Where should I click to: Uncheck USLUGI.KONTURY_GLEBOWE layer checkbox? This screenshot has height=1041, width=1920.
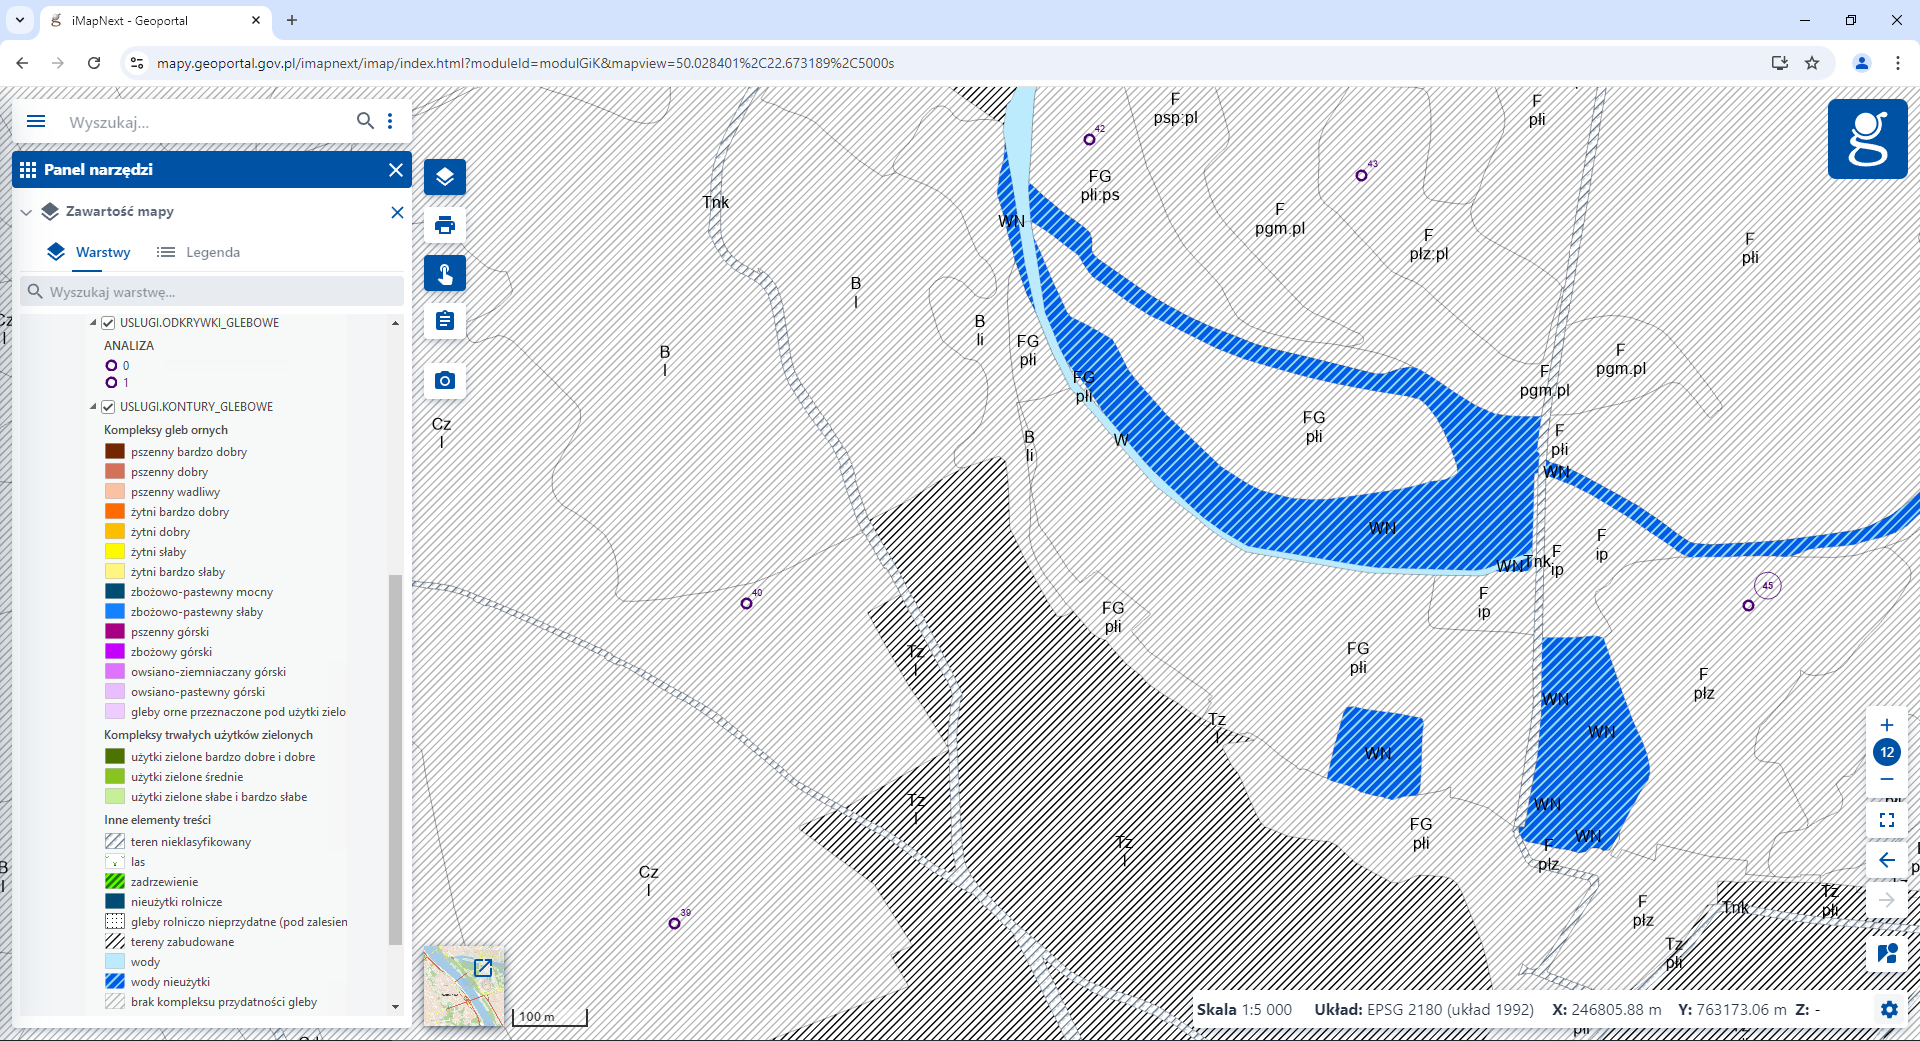pos(108,407)
